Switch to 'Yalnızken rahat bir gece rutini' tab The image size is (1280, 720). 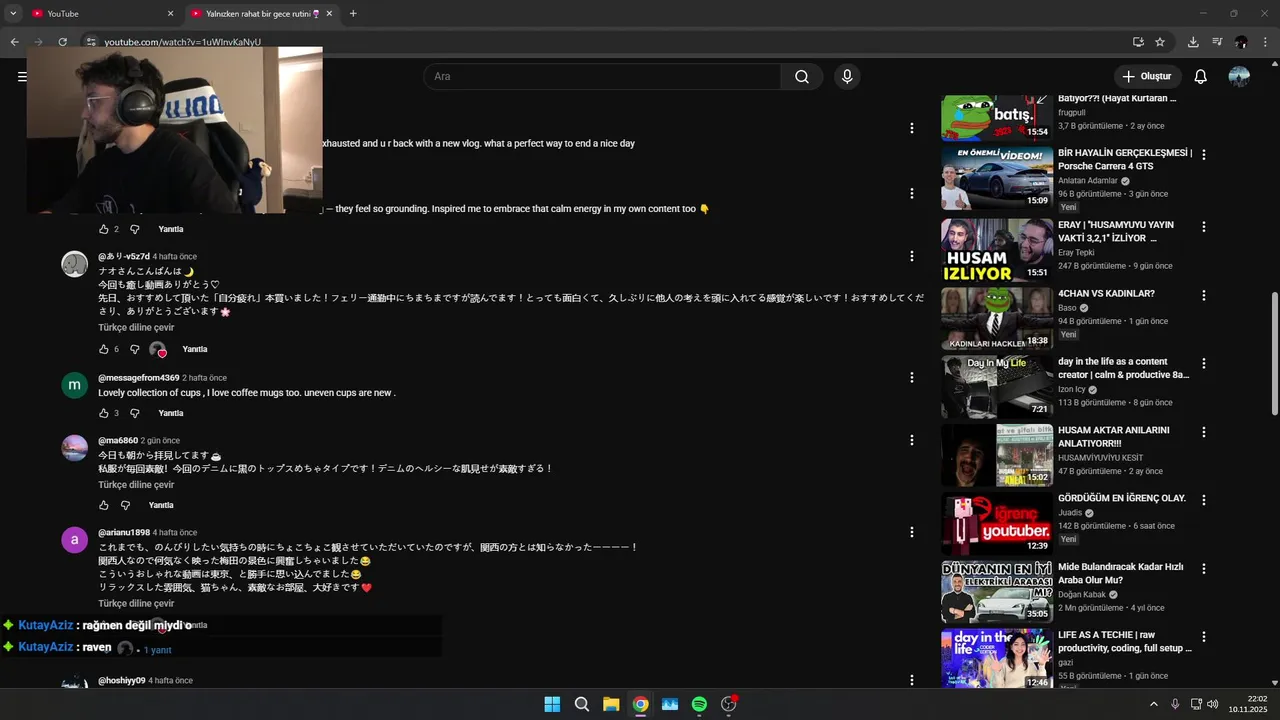262,14
